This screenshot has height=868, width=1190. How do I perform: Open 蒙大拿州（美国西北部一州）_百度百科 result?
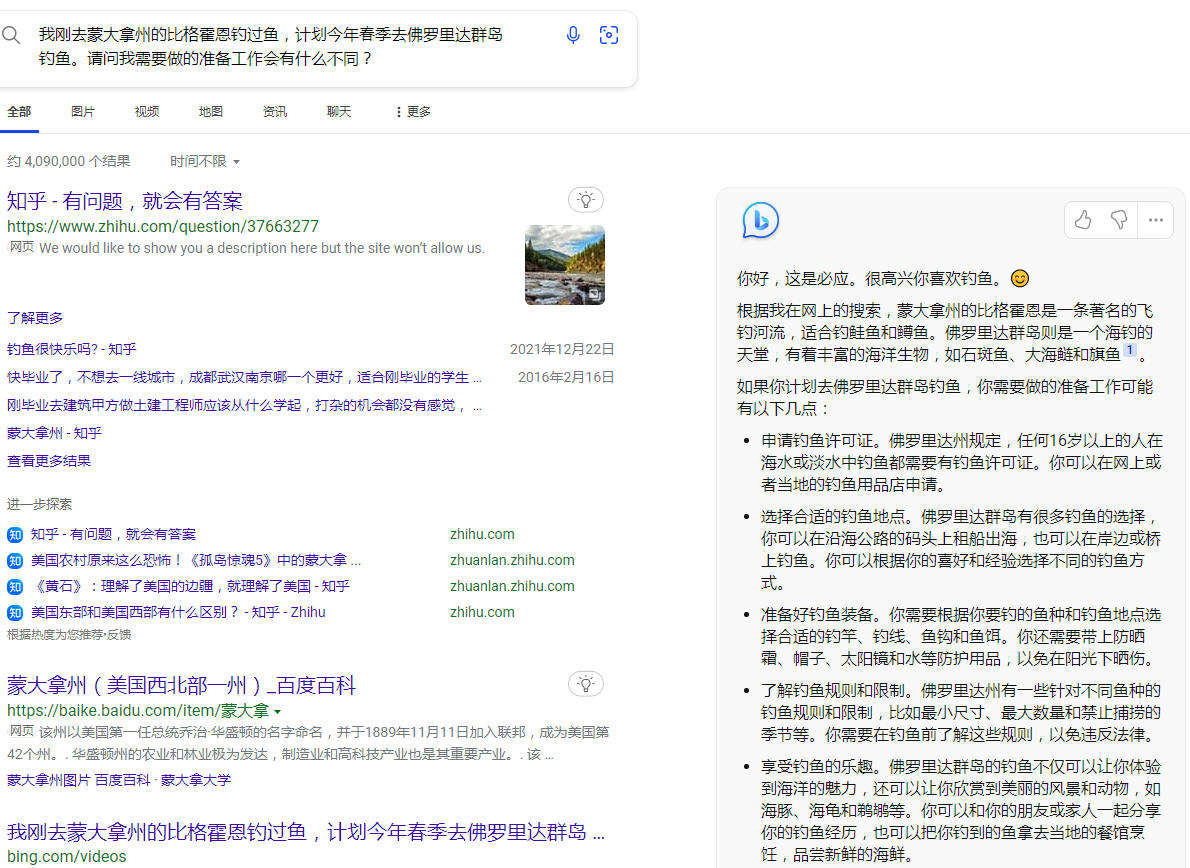tap(181, 686)
